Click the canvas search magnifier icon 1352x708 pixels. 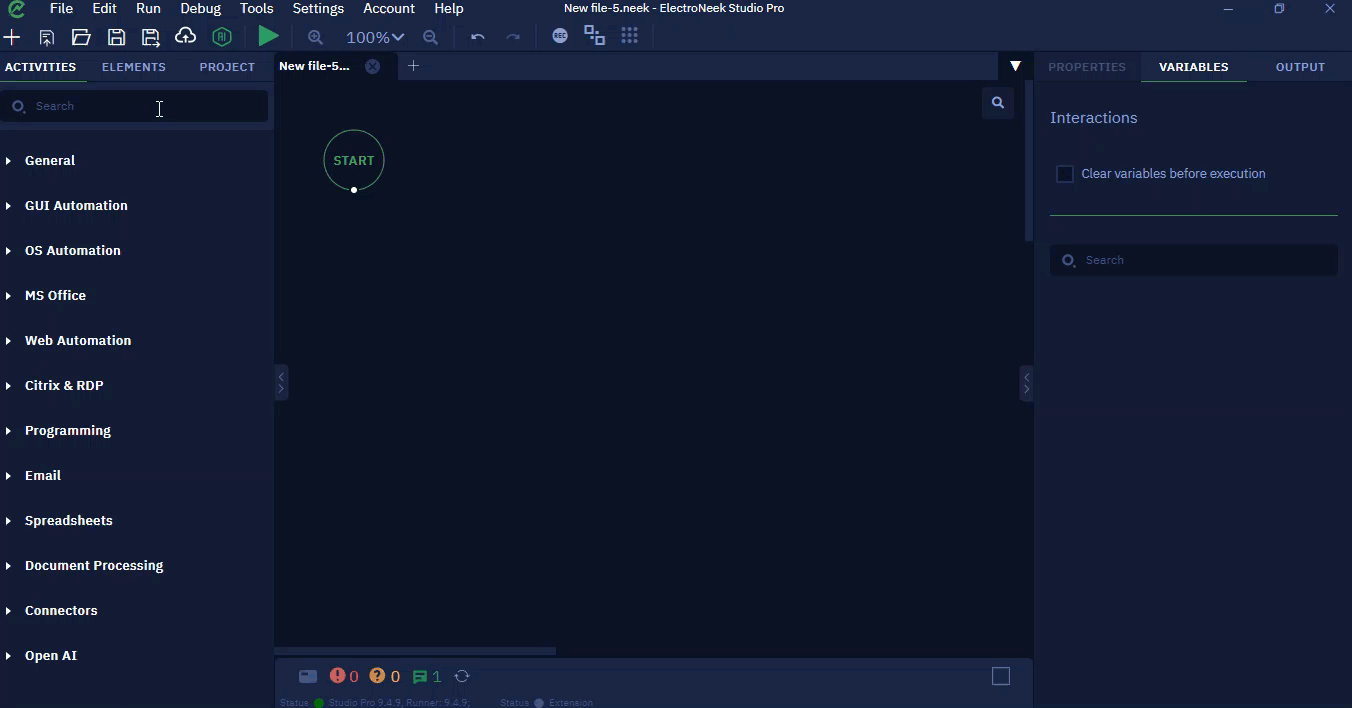click(x=997, y=102)
